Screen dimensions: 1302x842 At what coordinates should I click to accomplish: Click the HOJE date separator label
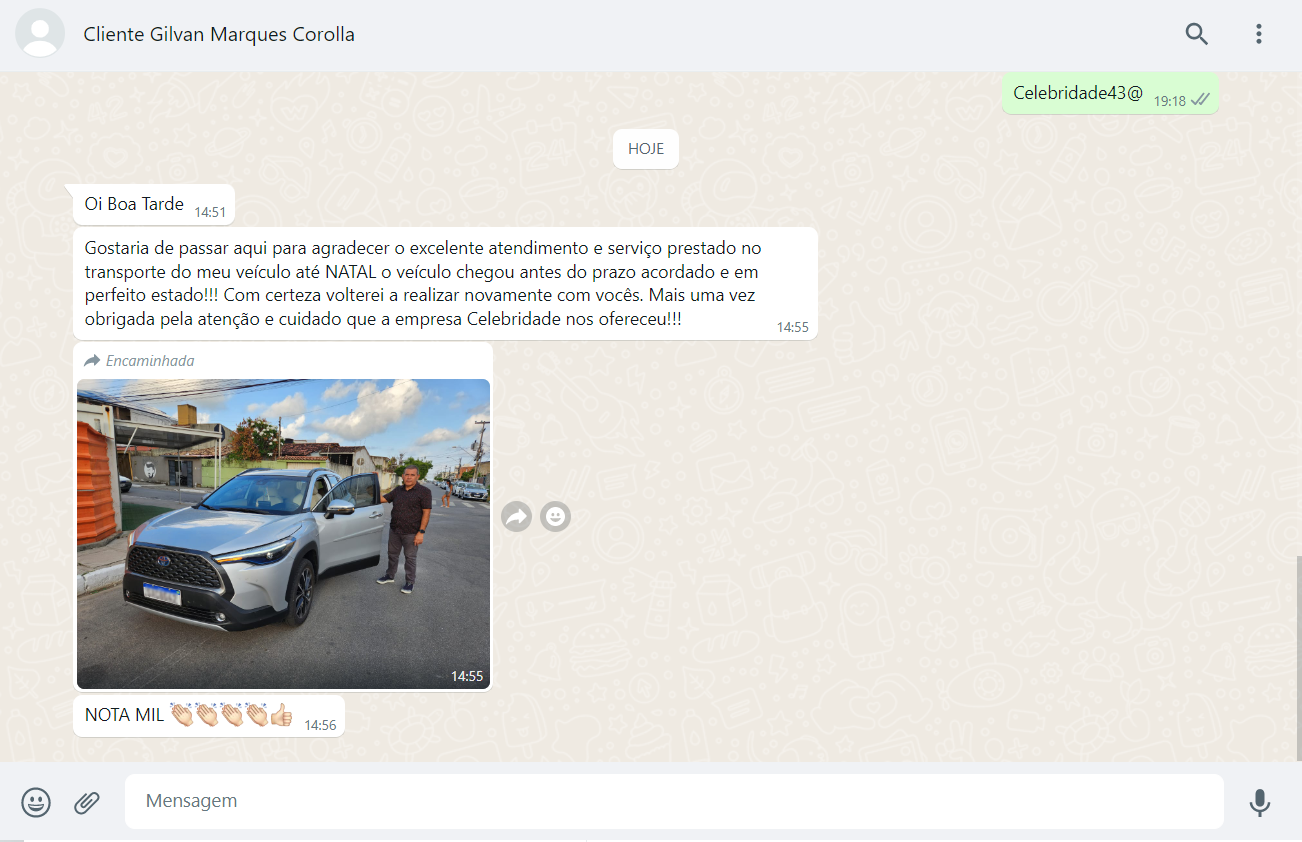tap(646, 149)
